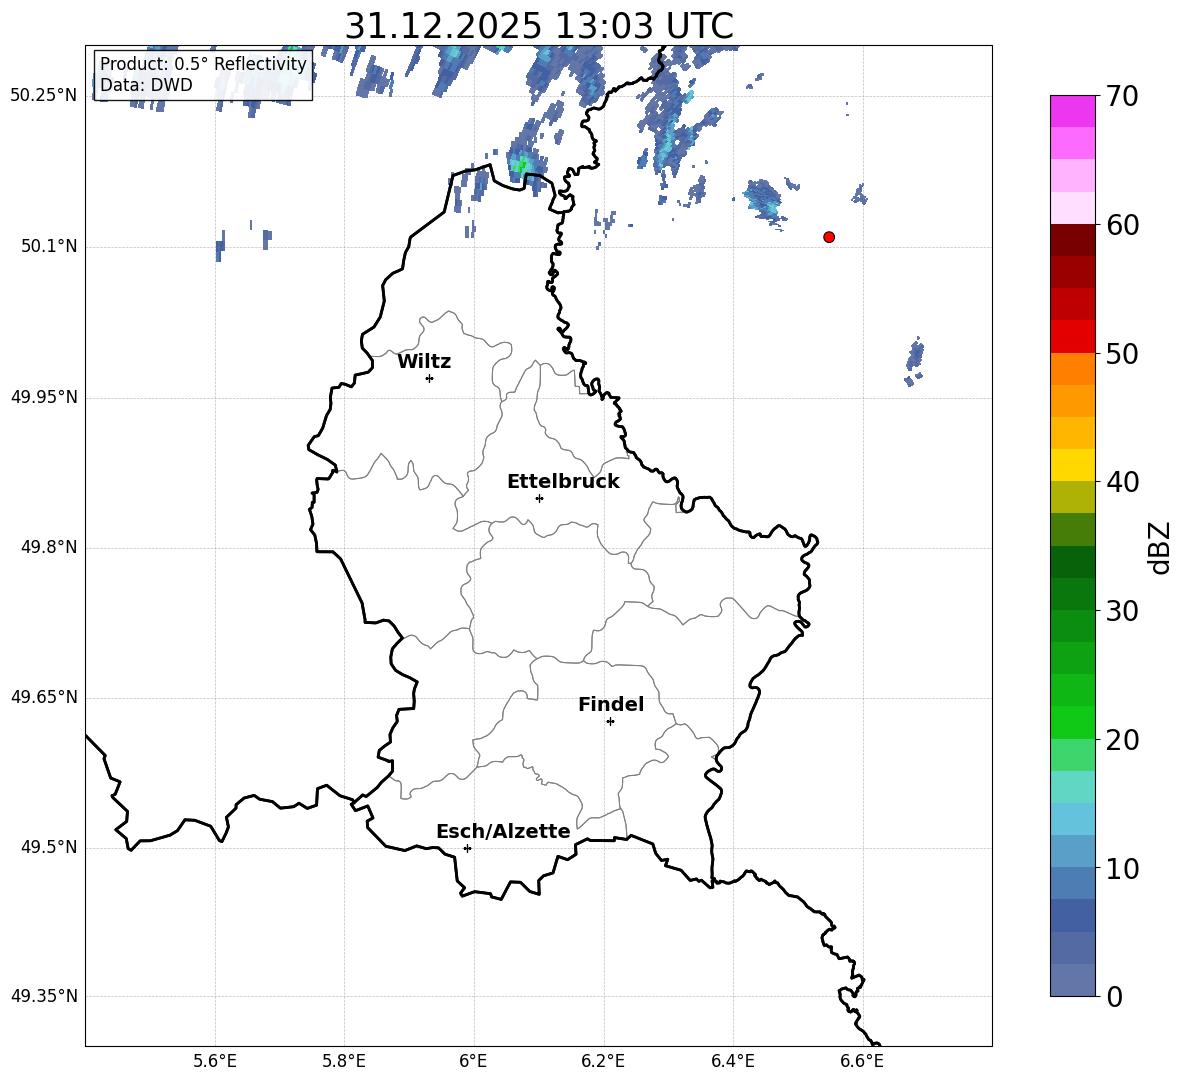Pick the bright red colorbar segment above 50

coord(1072,336)
